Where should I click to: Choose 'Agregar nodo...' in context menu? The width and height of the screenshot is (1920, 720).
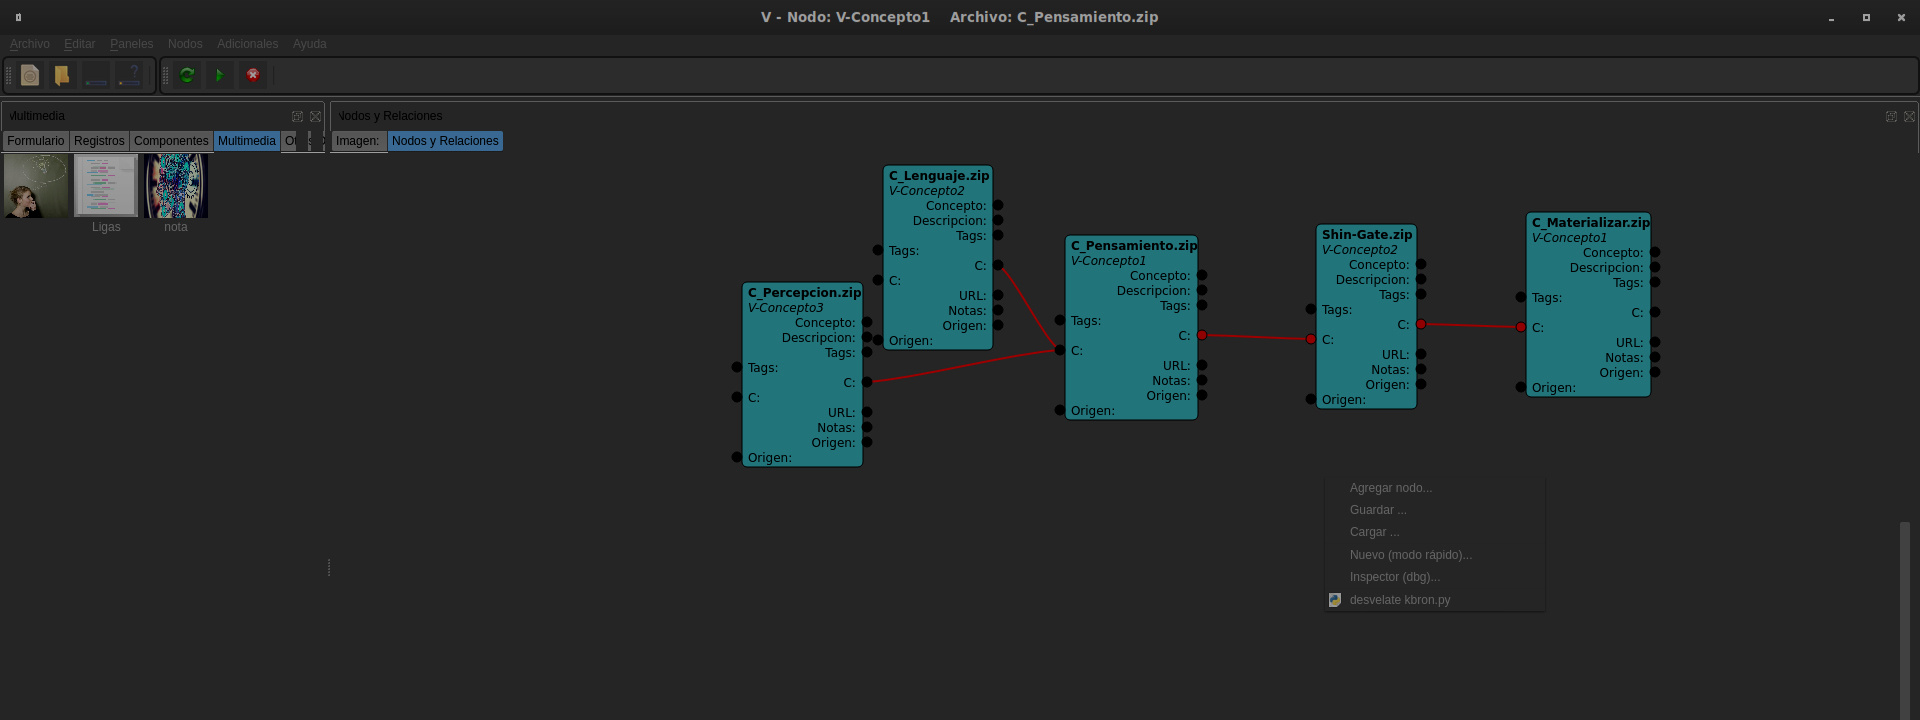click(x=1390, y=488)
